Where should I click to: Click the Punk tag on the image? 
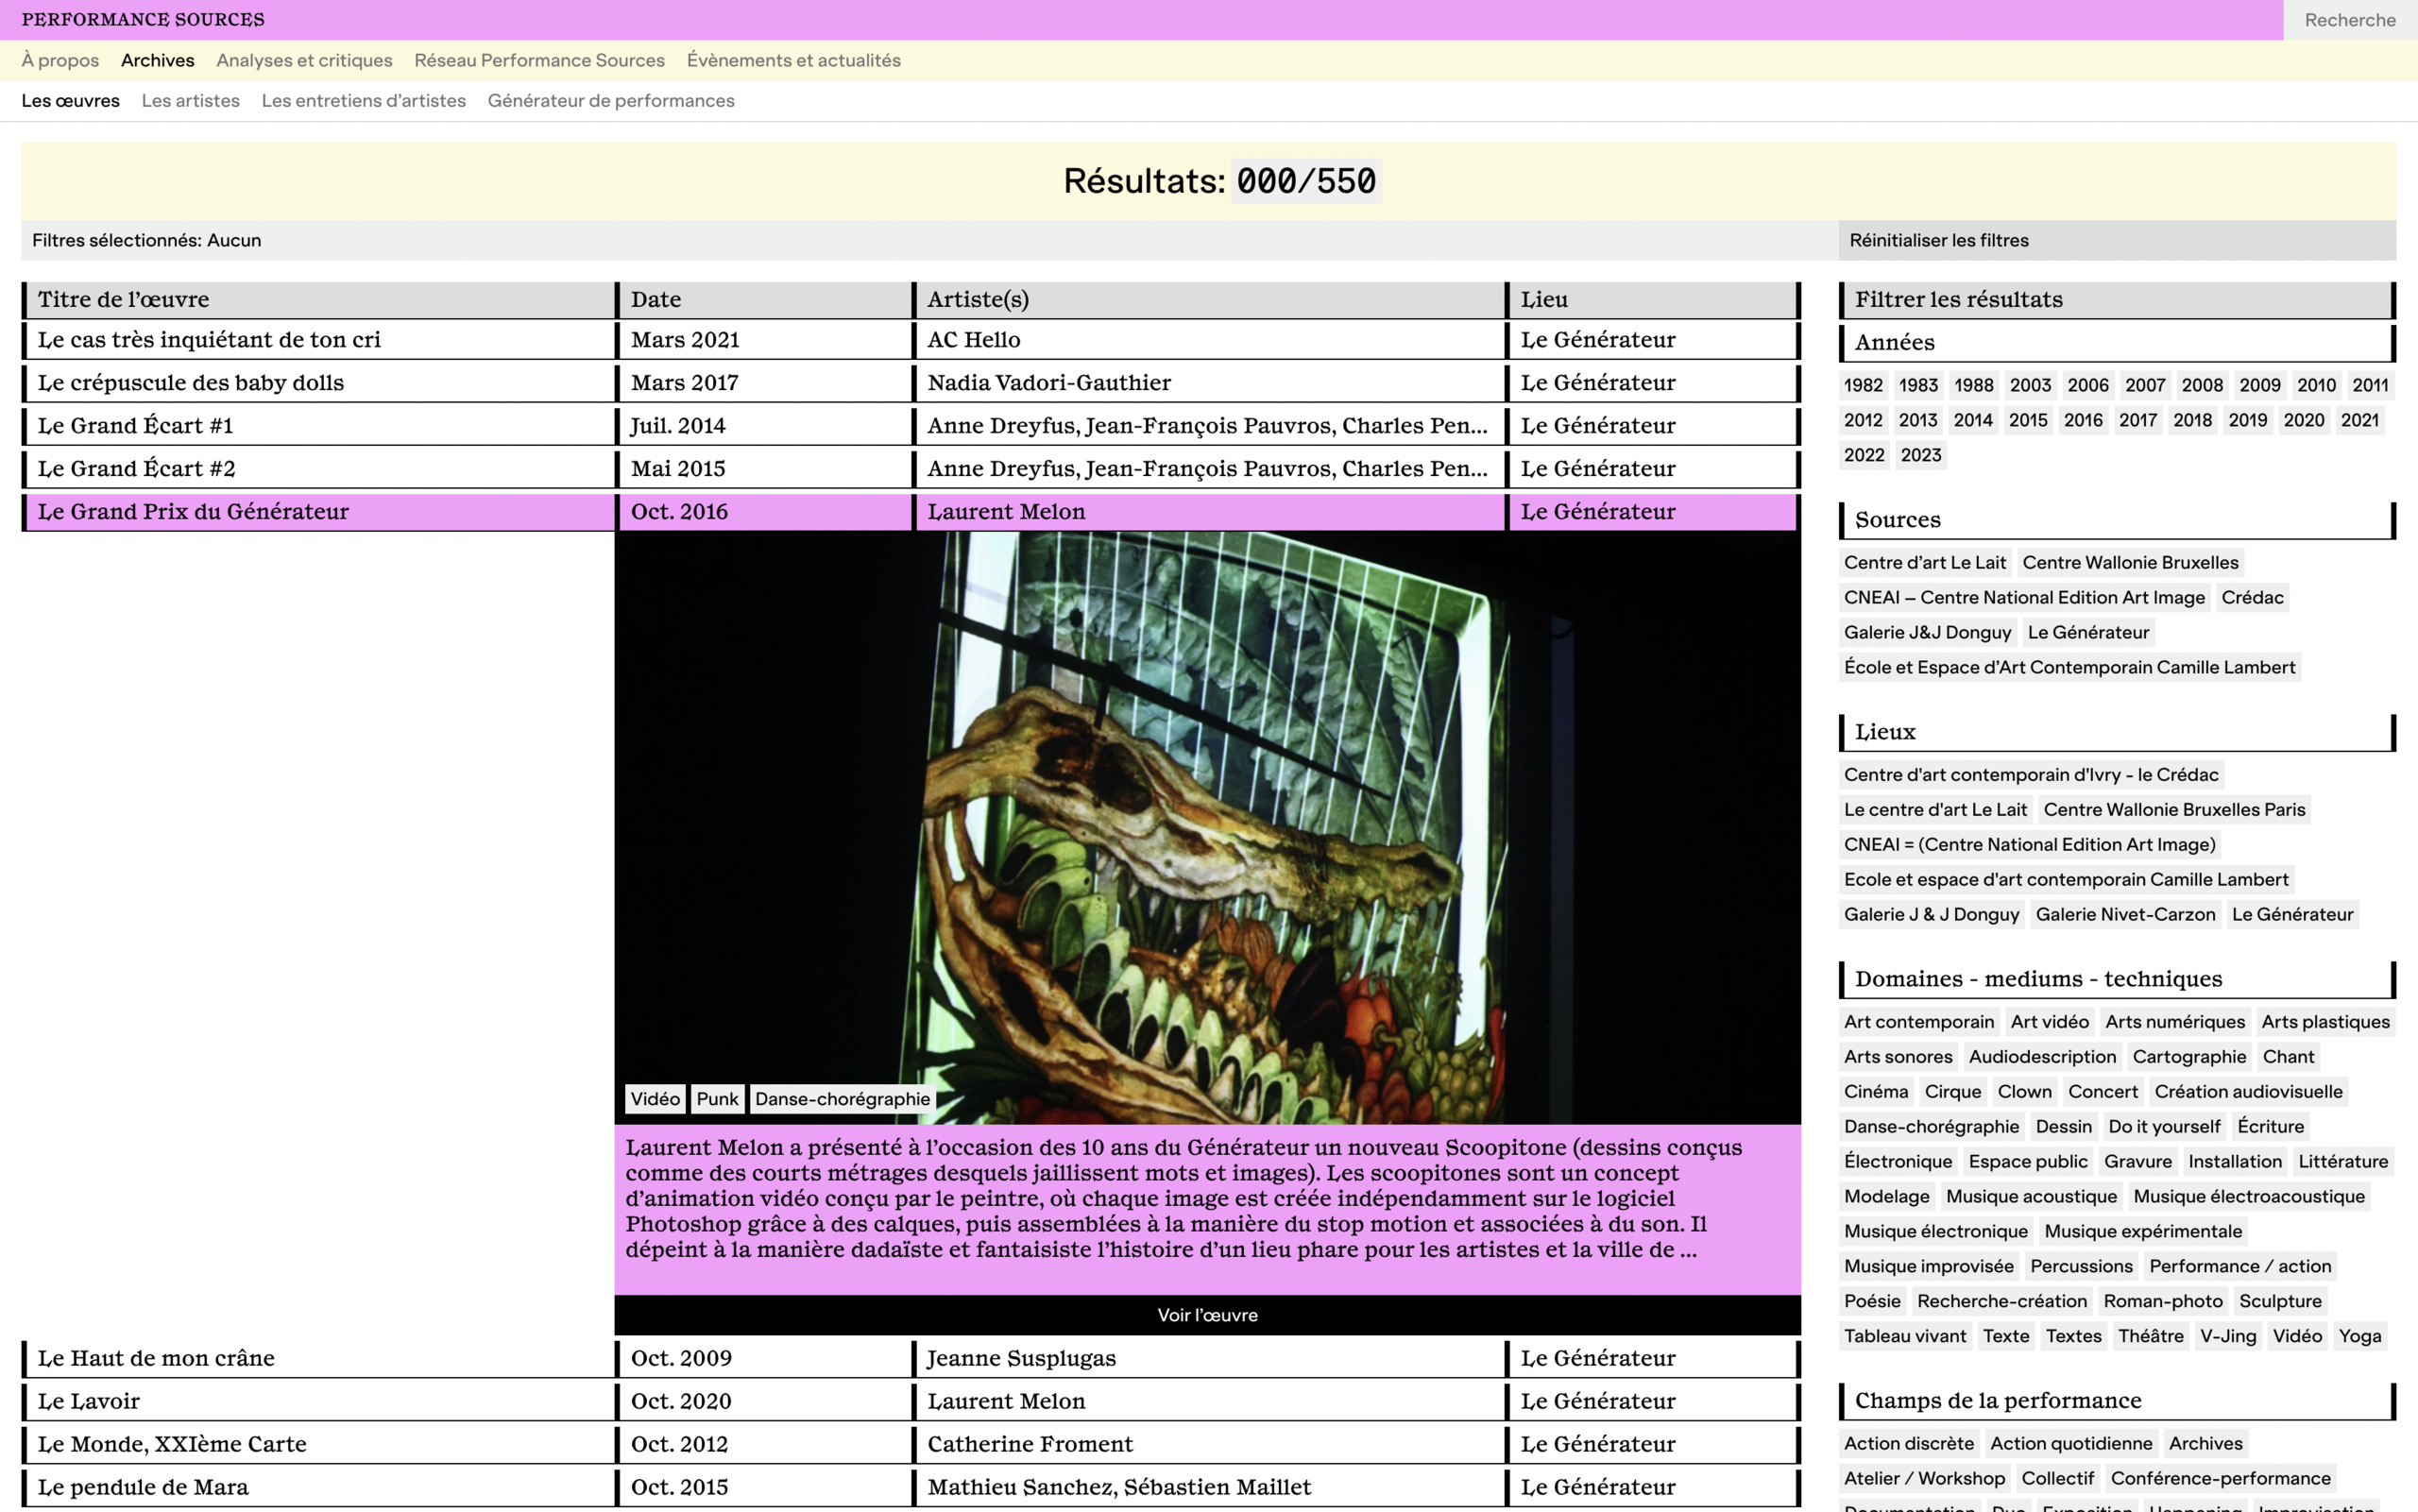coord(716,1099)
